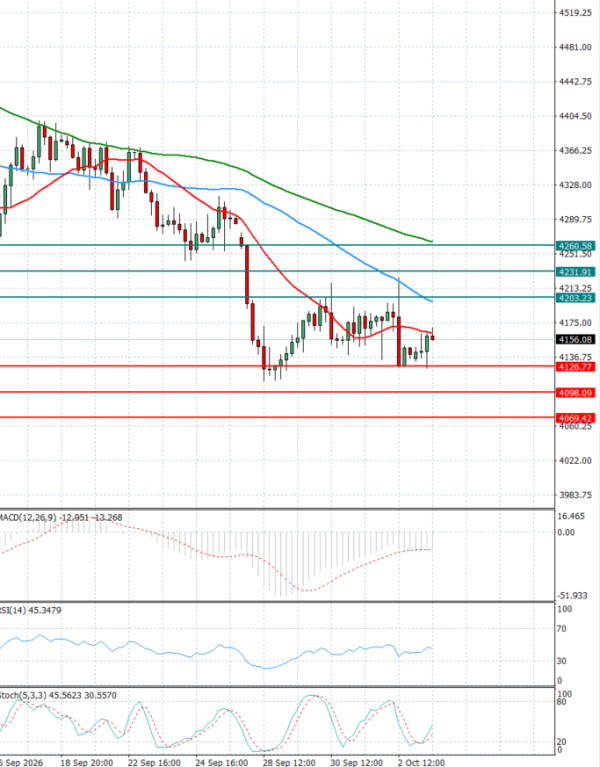Viewport: 600px width, 767px height.
Task: Click the 2 Oct 12:00 time label
Action: 421,763
